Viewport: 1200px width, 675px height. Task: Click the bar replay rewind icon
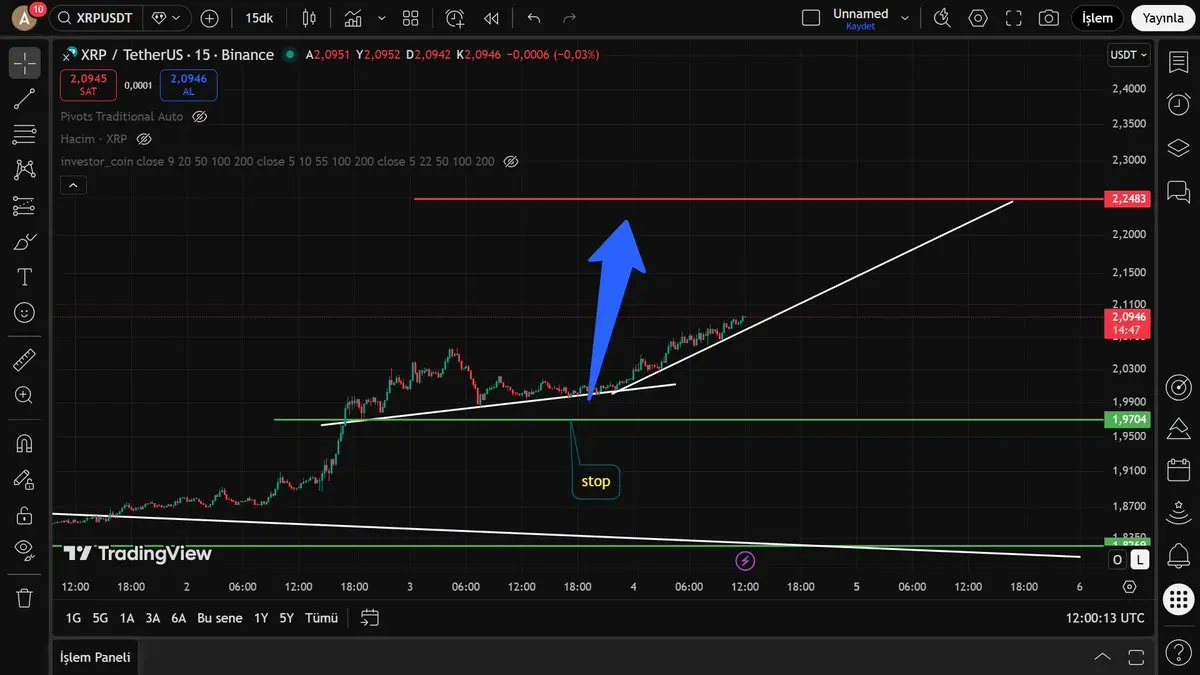click(x=491, y=18)
